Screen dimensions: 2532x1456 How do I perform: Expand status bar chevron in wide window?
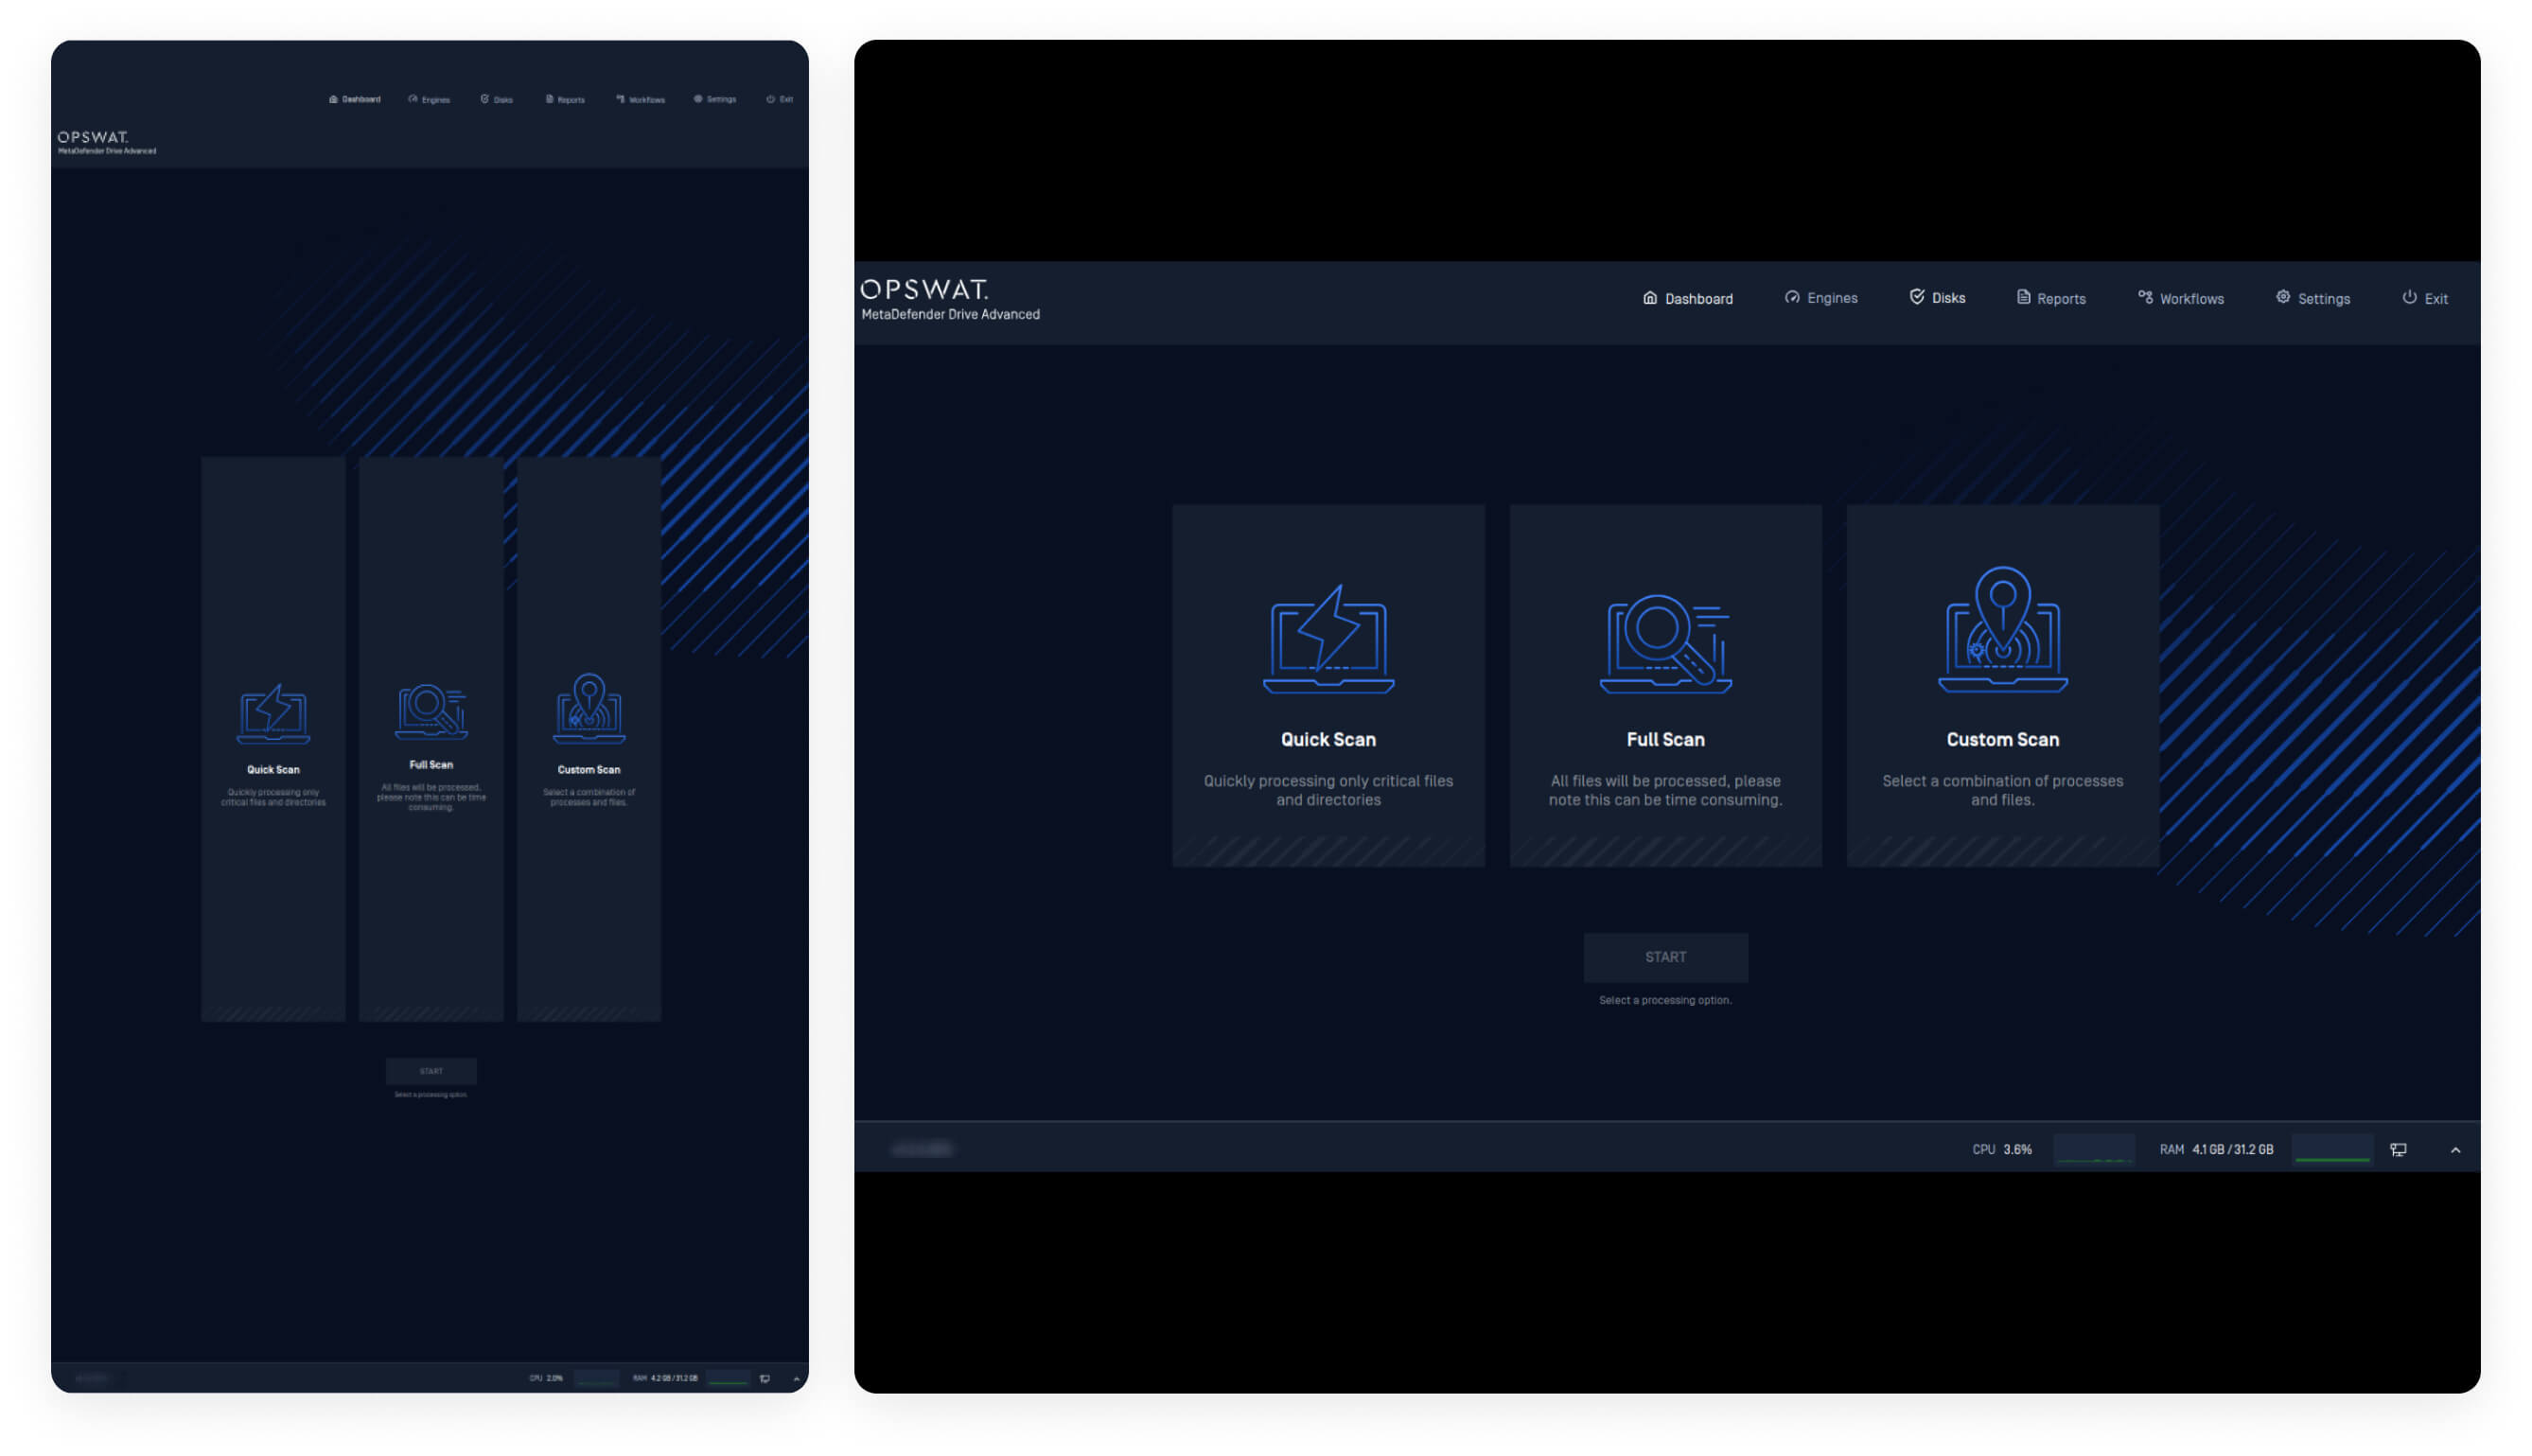(2455, 1150)
